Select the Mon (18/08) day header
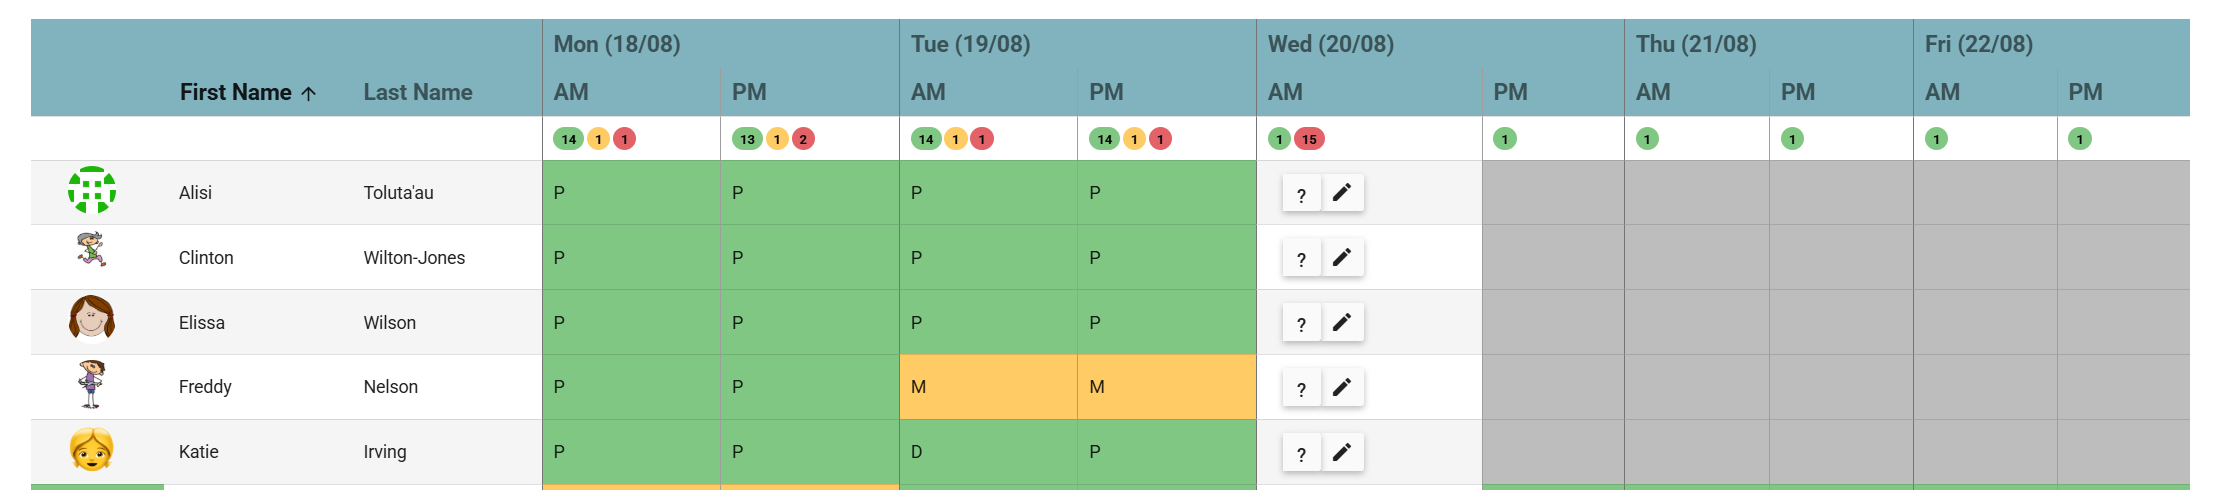2217x490 pixels. point(617,44)
